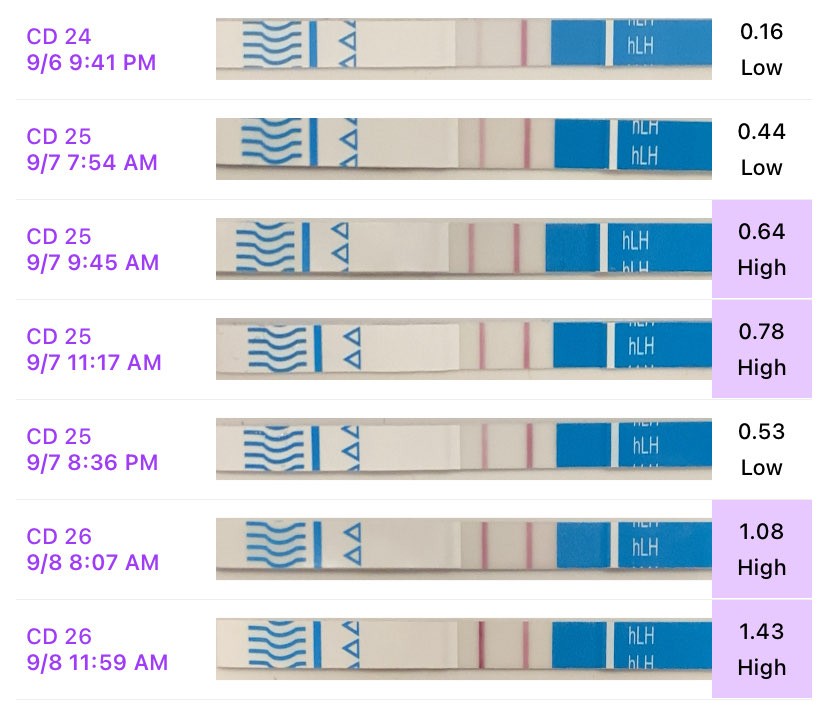View the test strip image for 9/8 11:59 AM
Image resolution: width=828 pixels, height=725 pixels.
click(x=463, y=649)
